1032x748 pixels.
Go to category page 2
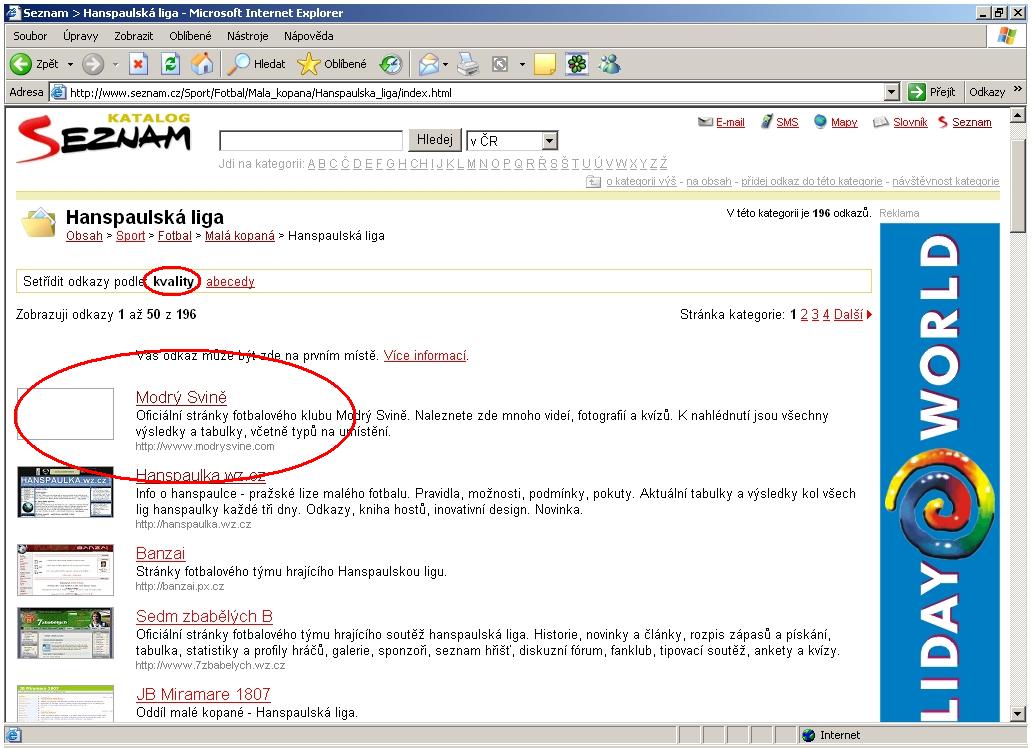click(x=804, y=315)
